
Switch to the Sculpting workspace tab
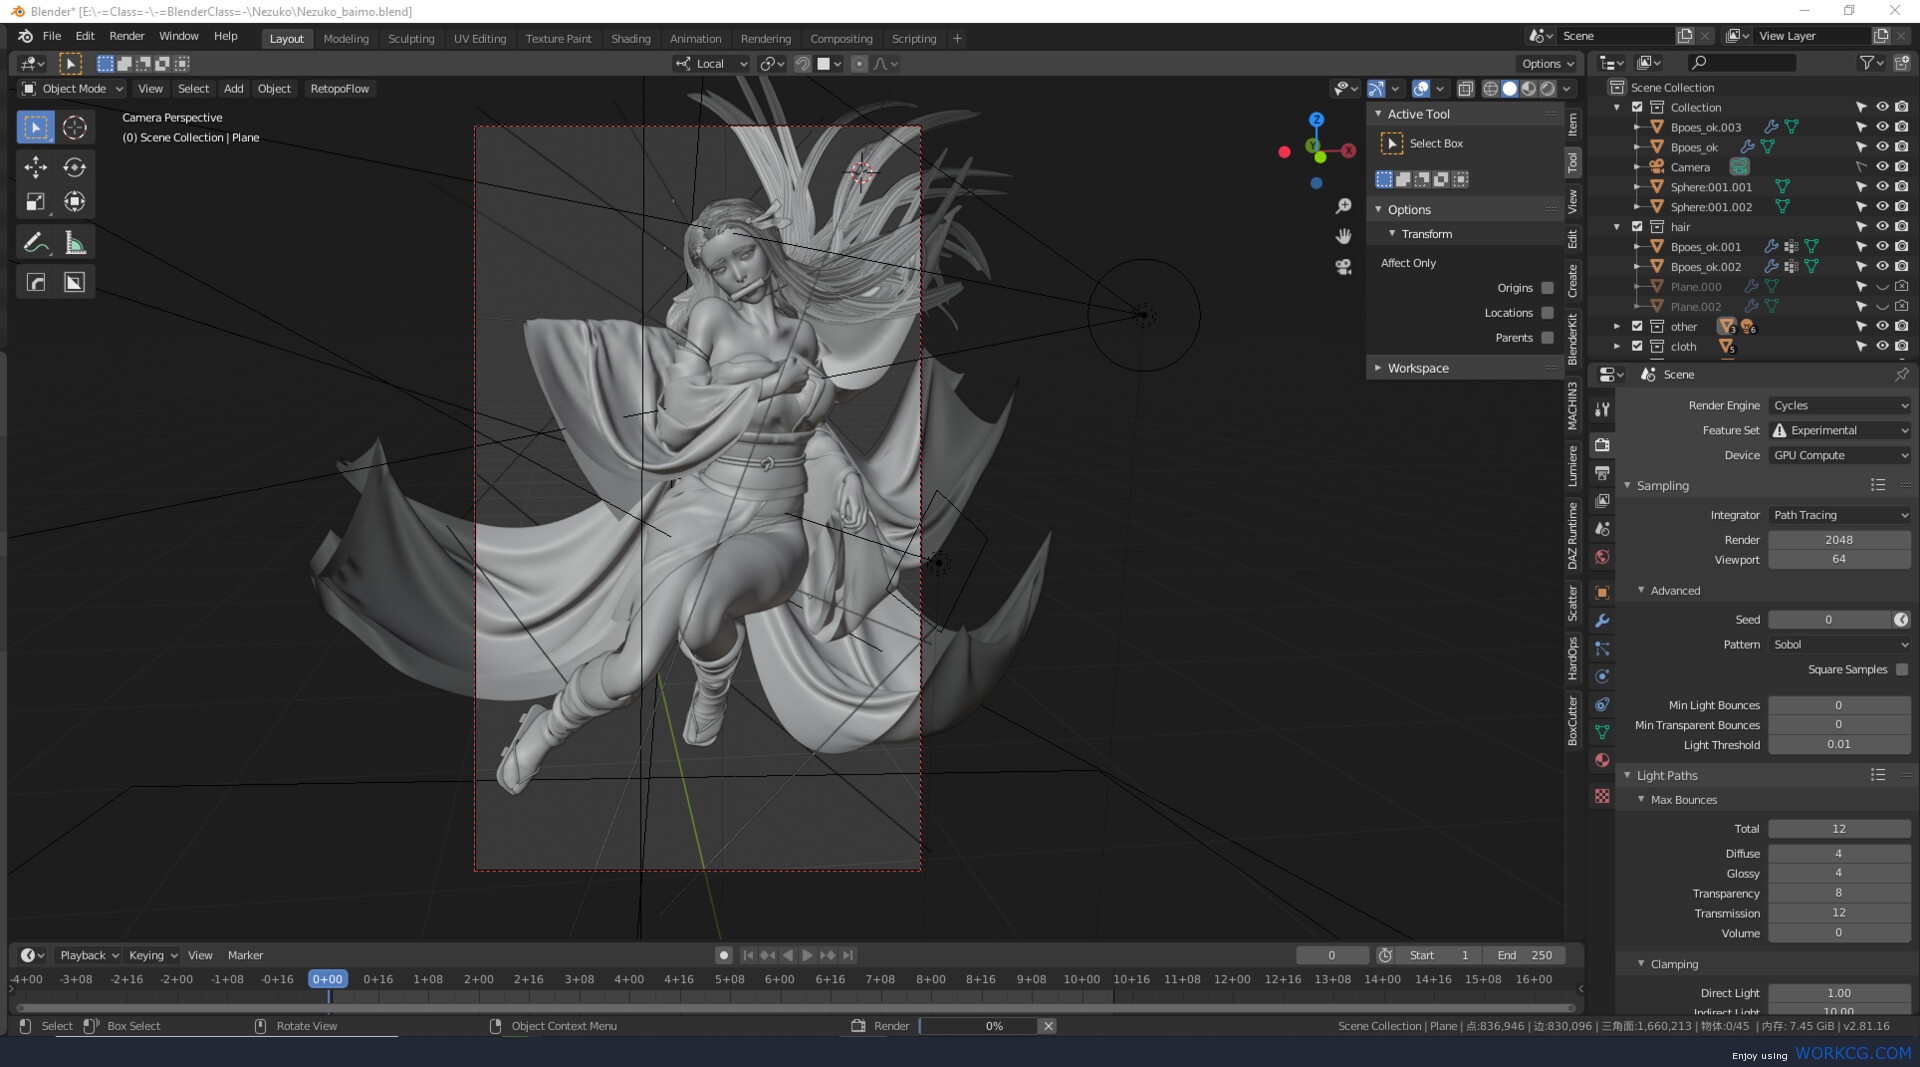point(411,39)
